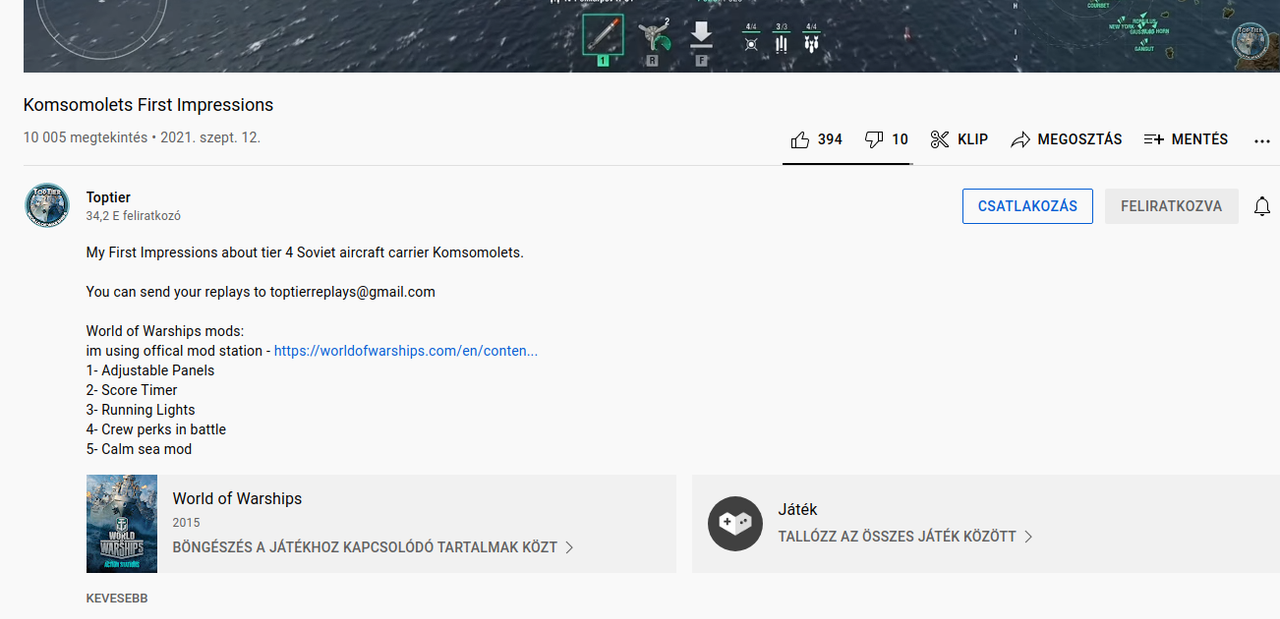Click the chevron after Böngészés tartalmak között
Viewport: 1280px width, 619px height.
[569, 548]
